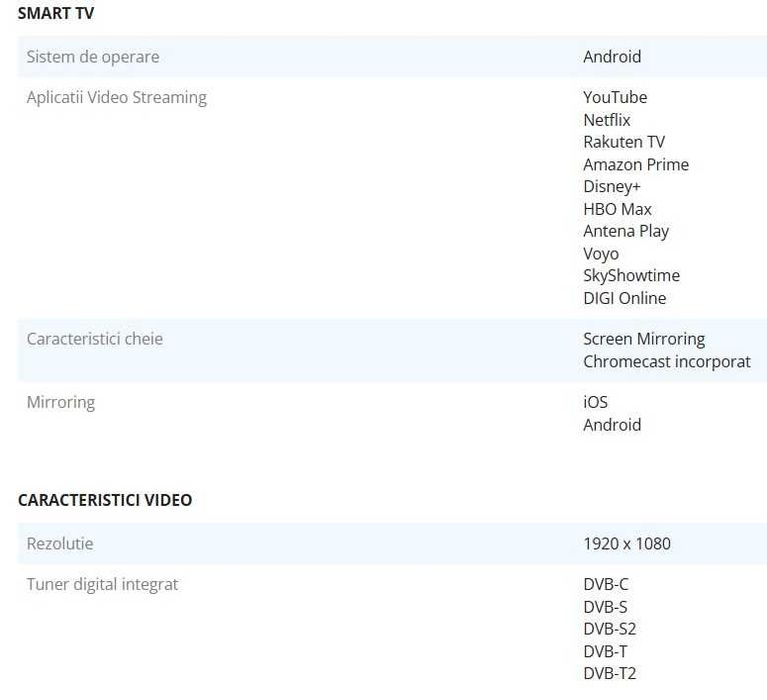Click the Voyo entry

click(x=601, y=254)
